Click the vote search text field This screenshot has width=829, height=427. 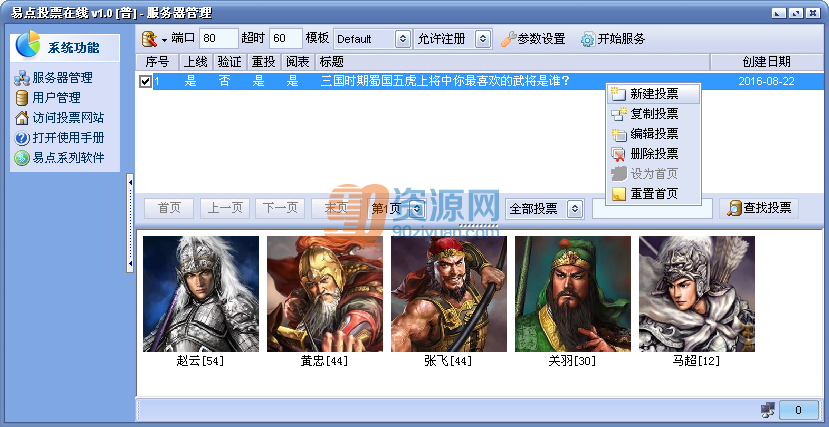tap(652, 209)
